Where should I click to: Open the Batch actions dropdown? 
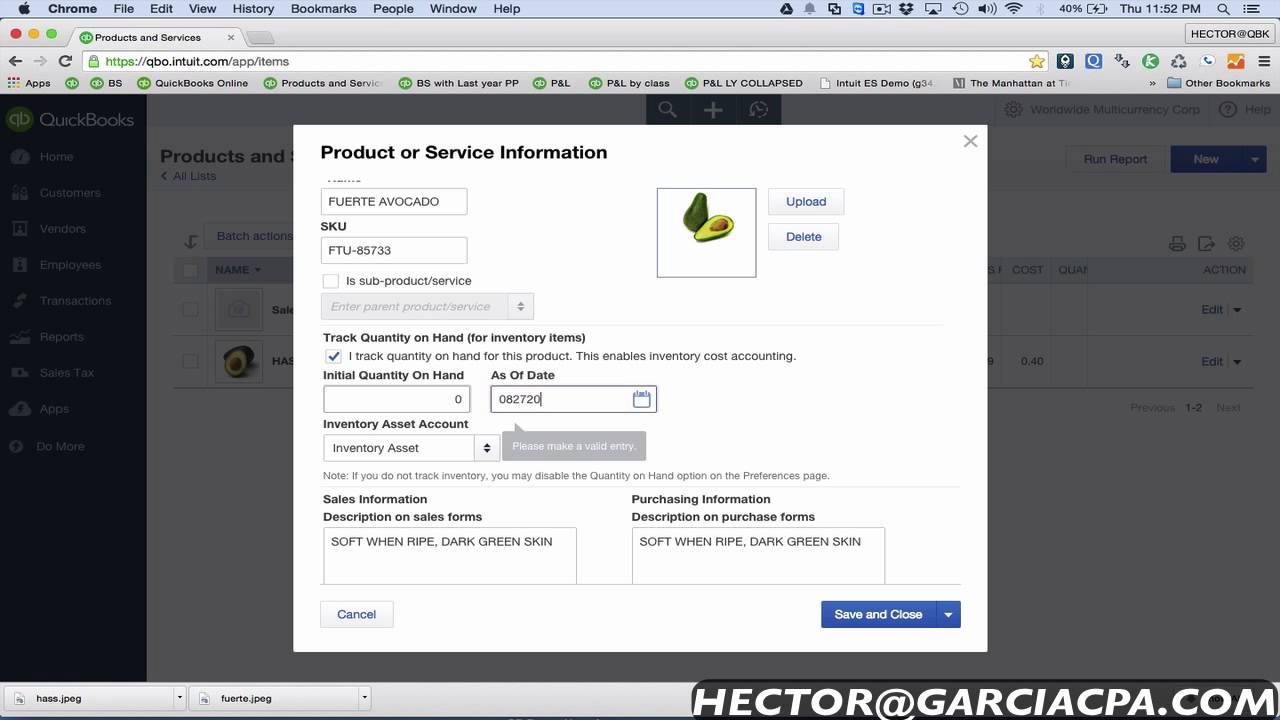coord(254,236)
